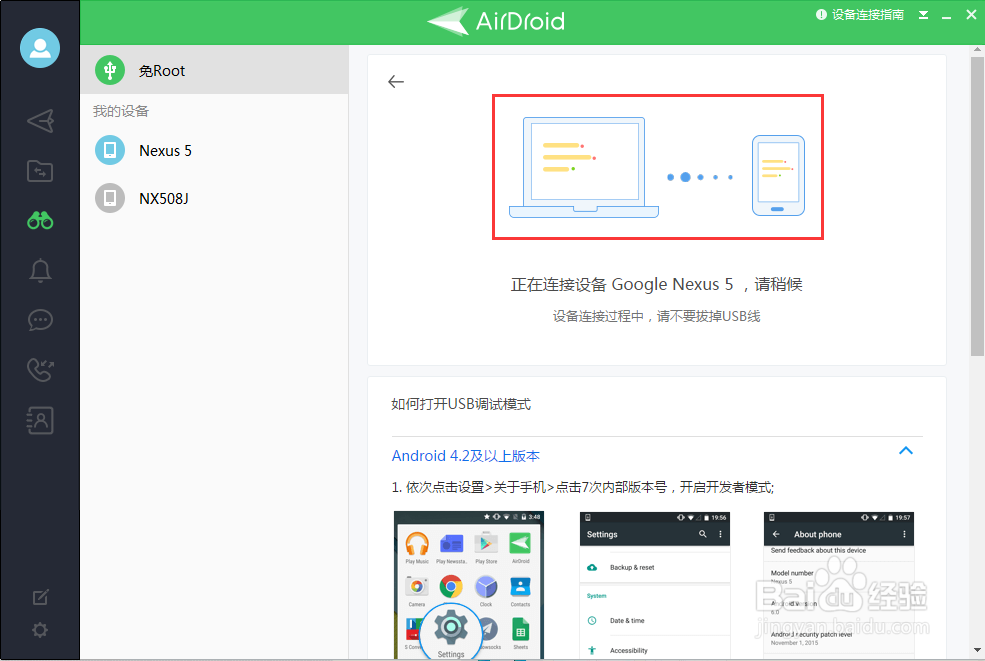Click the blue Nexus 5 device icon

110,150
